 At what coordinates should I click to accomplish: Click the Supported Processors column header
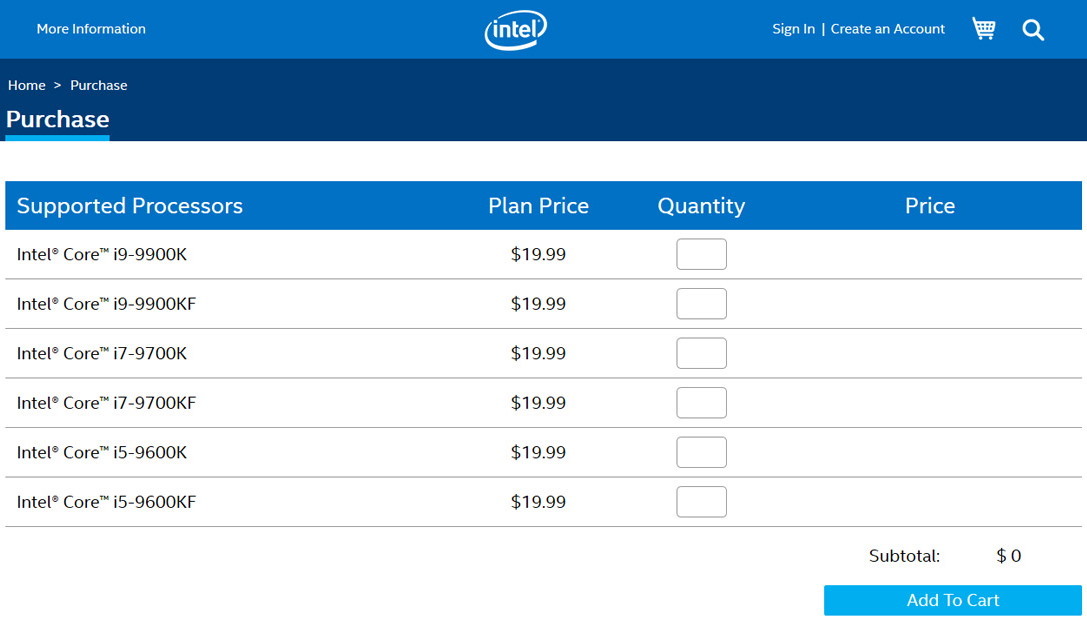click(x=130, y=206)
